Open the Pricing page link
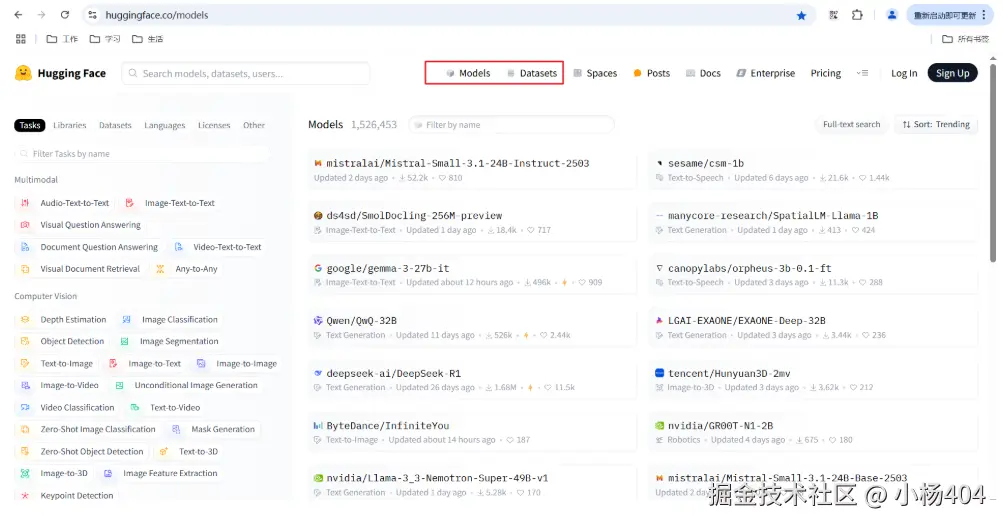Screen dimensions: 1003x526 point(825,73)
